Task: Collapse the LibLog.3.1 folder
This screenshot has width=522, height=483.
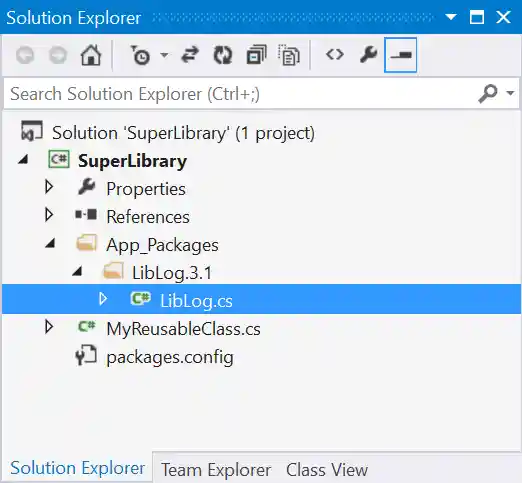Action: click(x=77, y=271)
